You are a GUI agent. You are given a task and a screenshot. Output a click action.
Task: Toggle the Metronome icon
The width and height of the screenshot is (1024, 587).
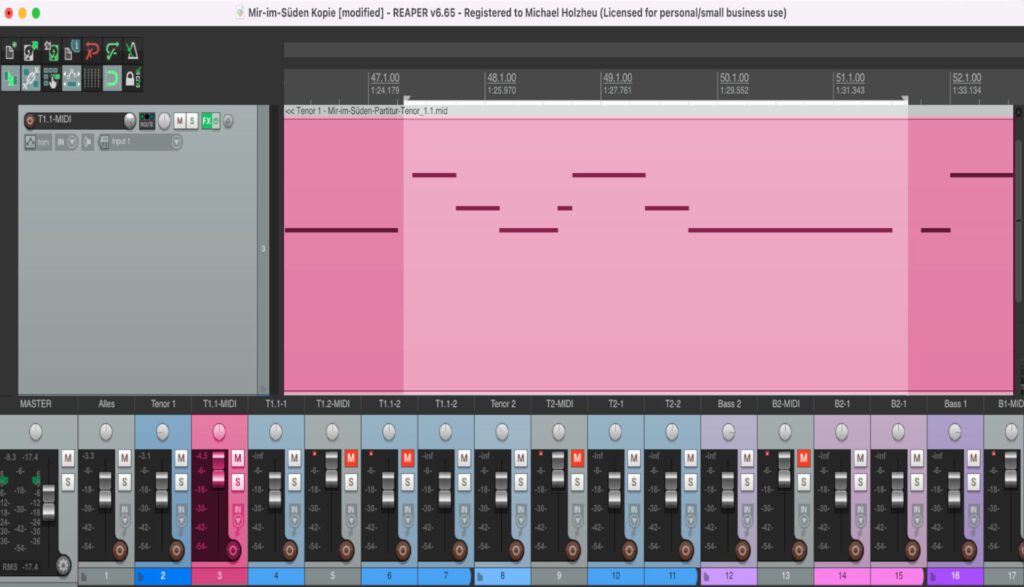coord(132,51)
